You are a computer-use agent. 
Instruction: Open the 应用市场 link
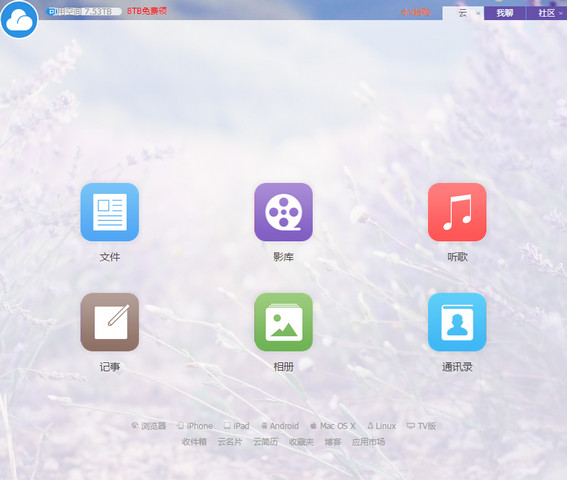point(368,442)
